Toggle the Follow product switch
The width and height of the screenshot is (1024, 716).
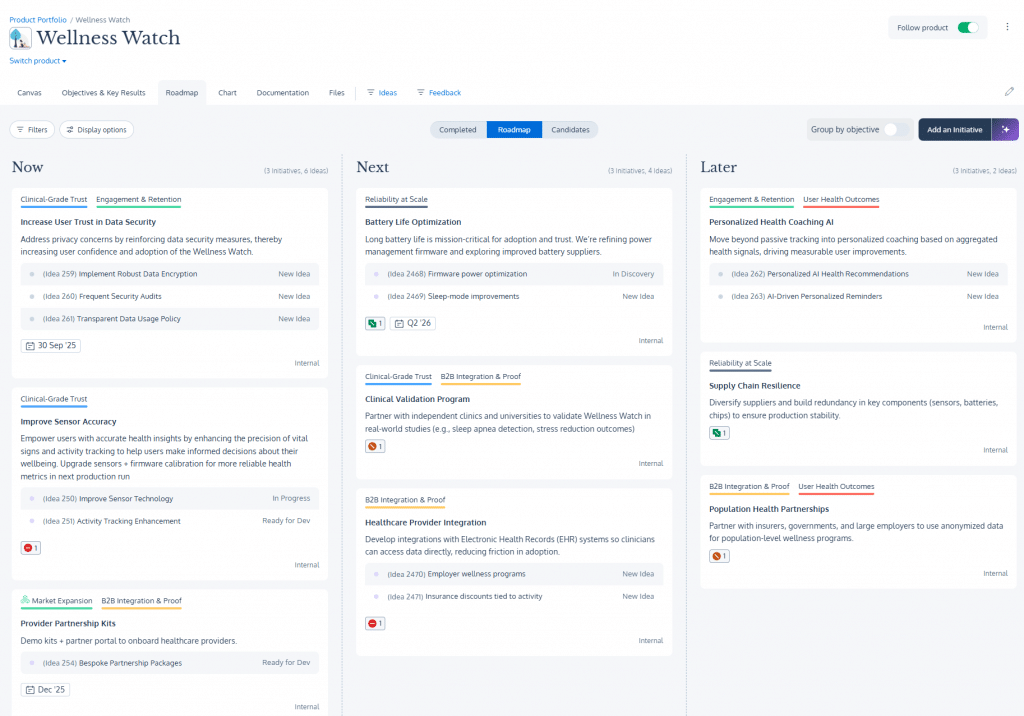968,27
